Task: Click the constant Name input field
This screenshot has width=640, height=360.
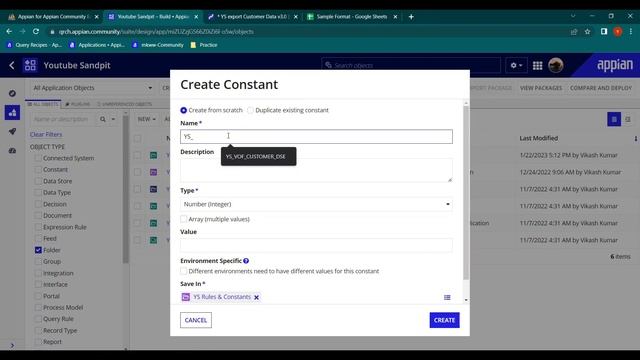Action: 316,137
